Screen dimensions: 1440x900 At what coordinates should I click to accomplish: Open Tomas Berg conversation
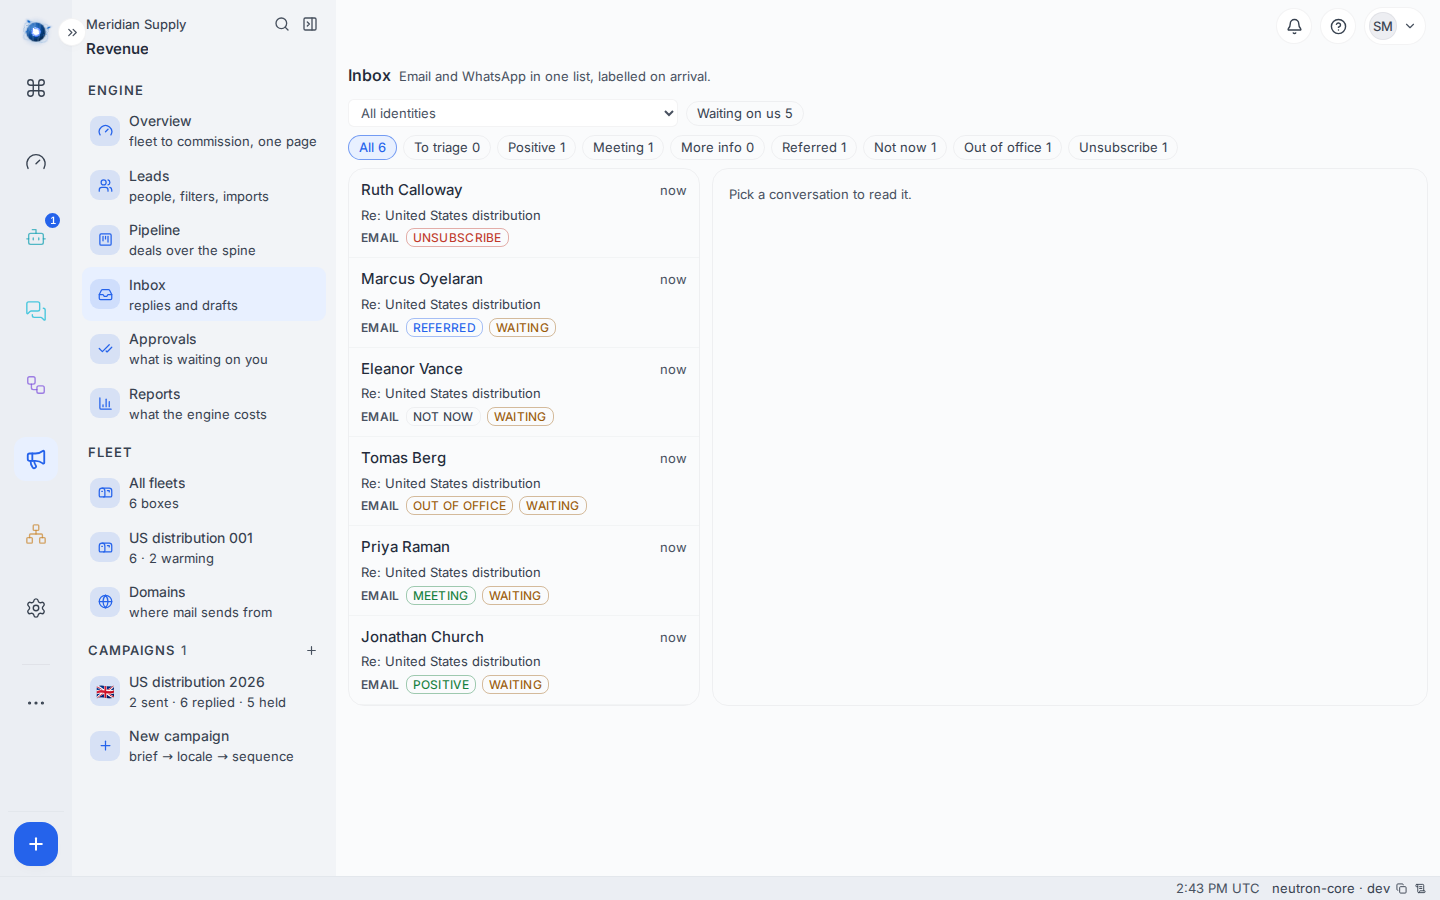click(x=524, y=481)
